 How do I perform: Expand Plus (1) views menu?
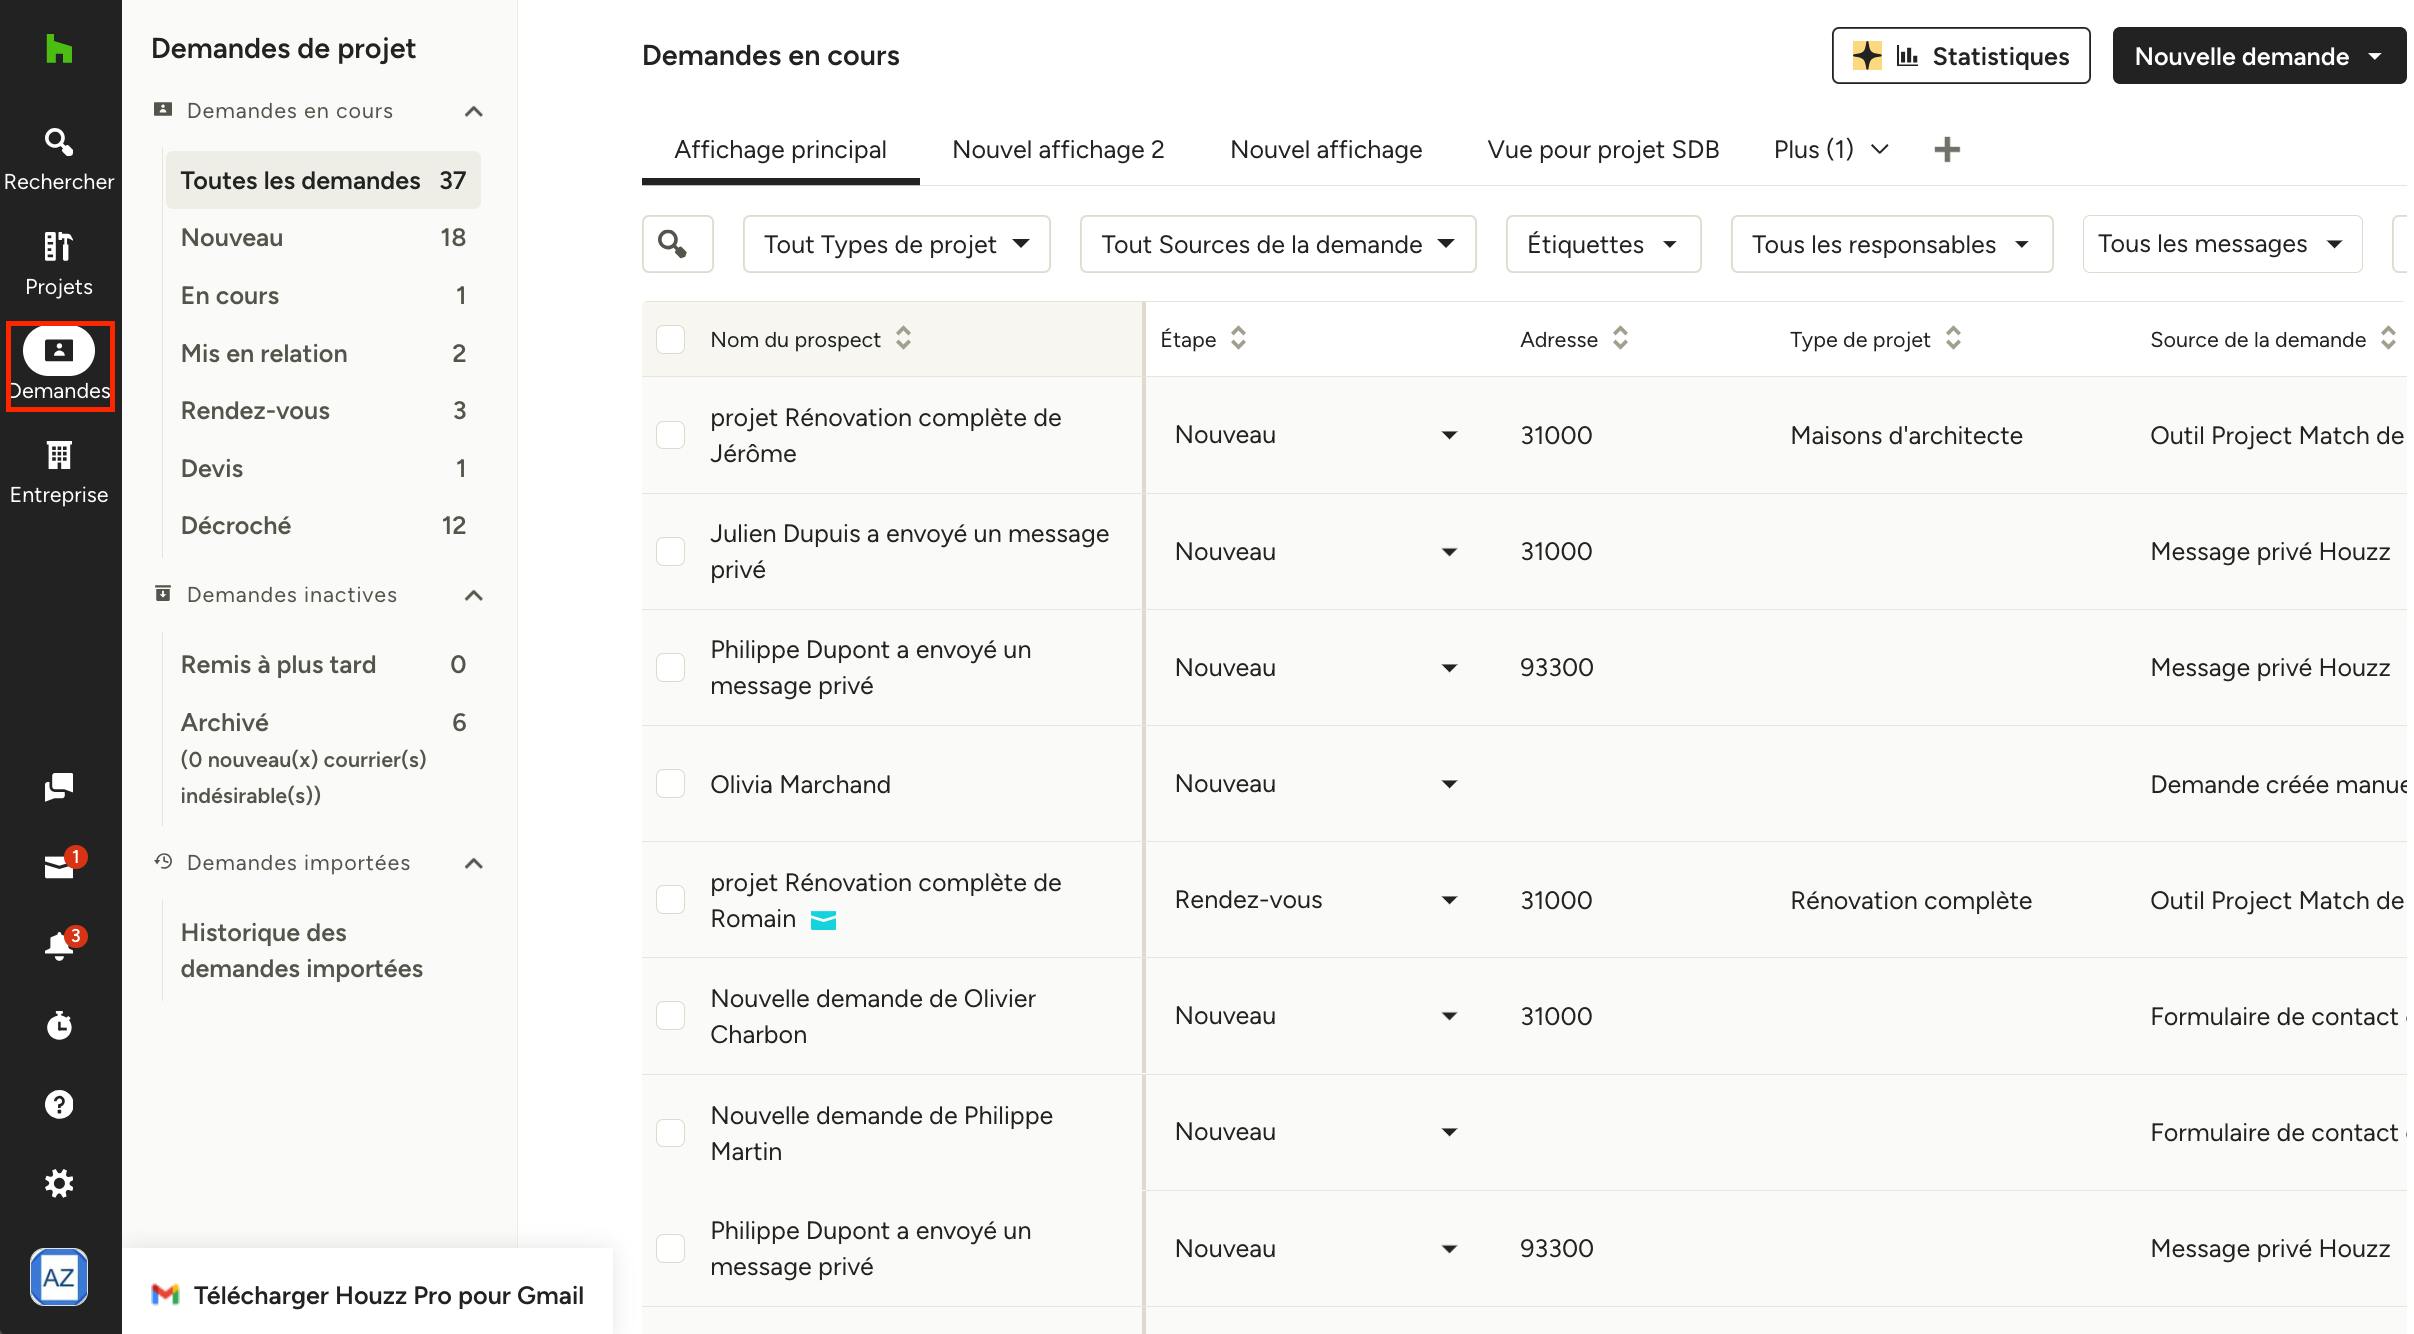[x=1831, y=149]
